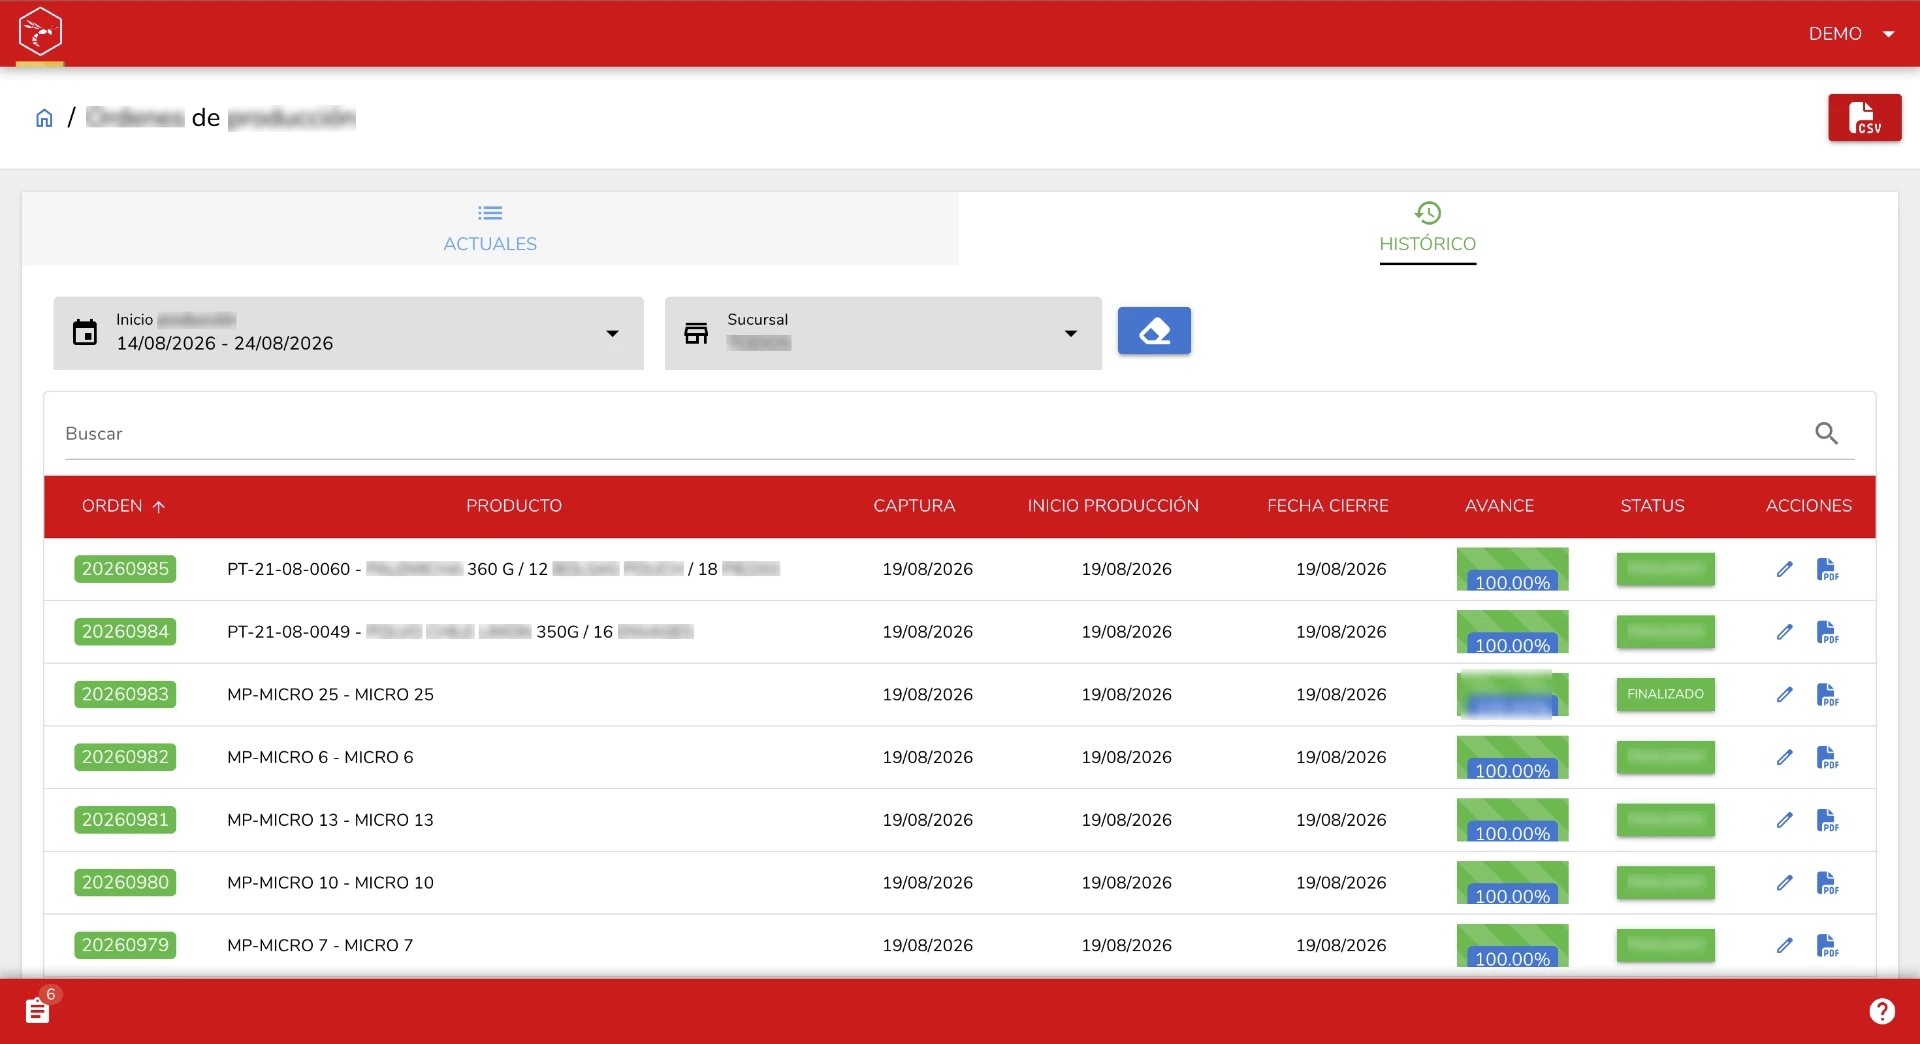Sort by the PRODUCTO column header
This screenshot has height=1044, width=1920.
(x=514, y=506)
